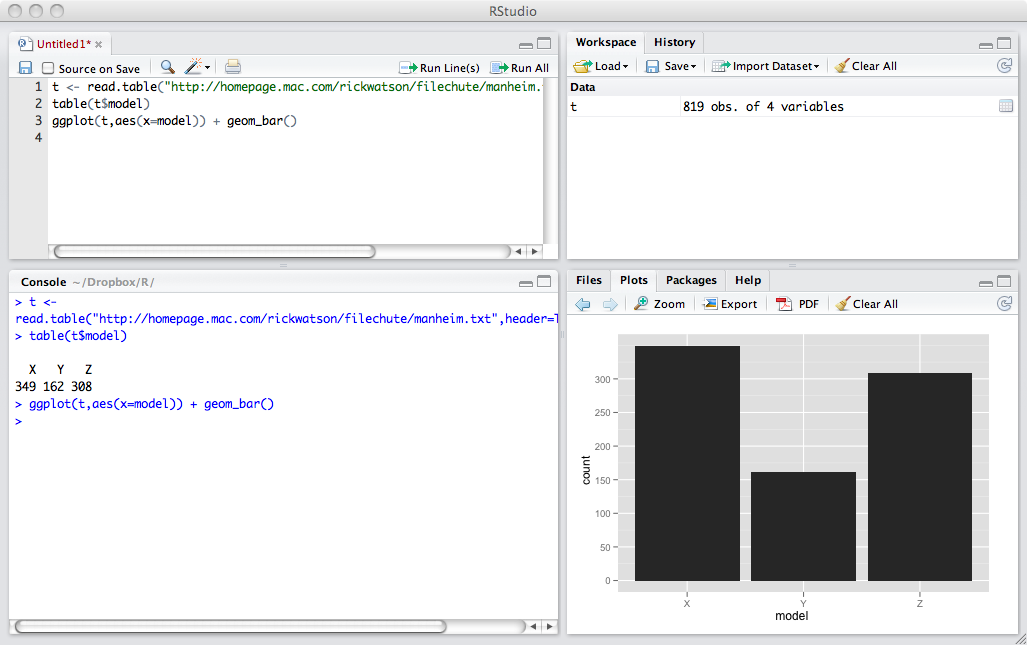Open the Files tab
This screenshot has width=1027, height=645.
click(x=589, y=280)
